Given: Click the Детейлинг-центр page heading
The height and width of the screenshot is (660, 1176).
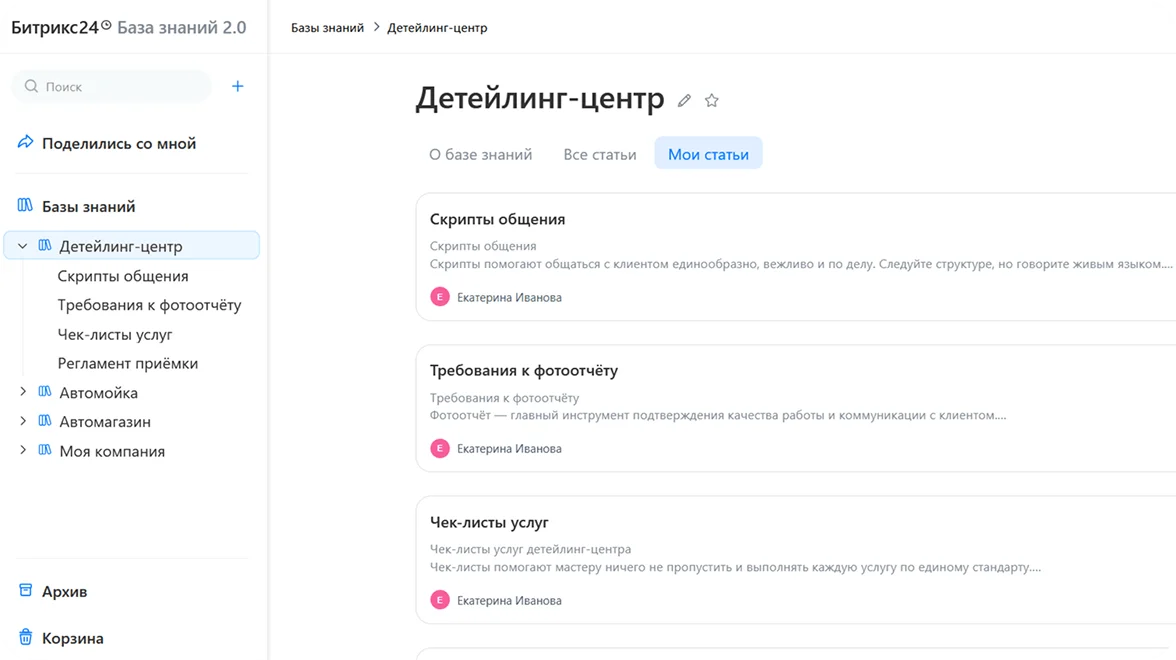Looking at the screenshot, I should point(540,98).
